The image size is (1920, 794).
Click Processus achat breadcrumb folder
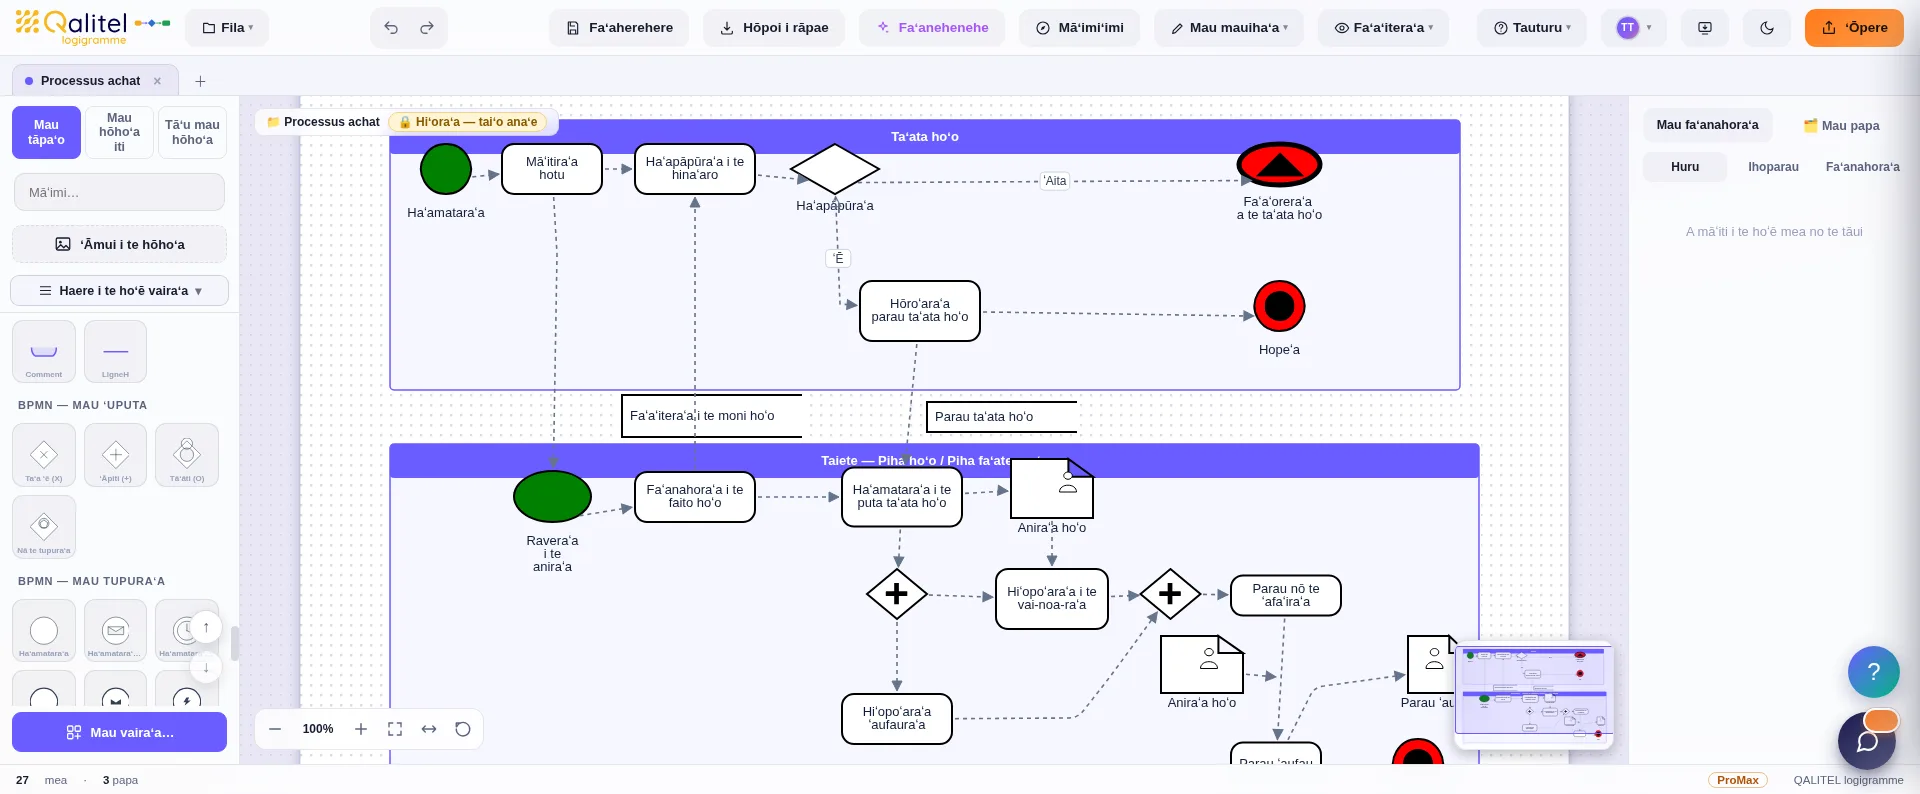(323, 122)
